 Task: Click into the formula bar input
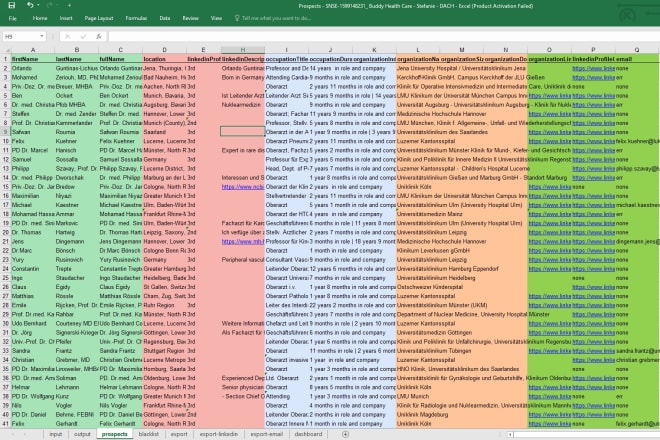(x=383, y=37)
